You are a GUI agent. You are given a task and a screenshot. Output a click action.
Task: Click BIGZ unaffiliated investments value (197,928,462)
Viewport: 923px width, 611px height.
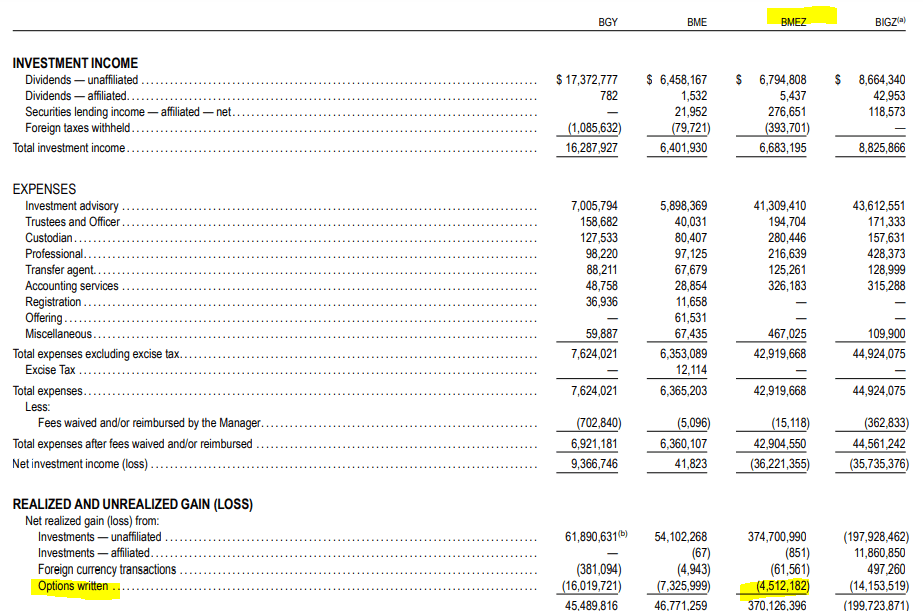[876, 537]
